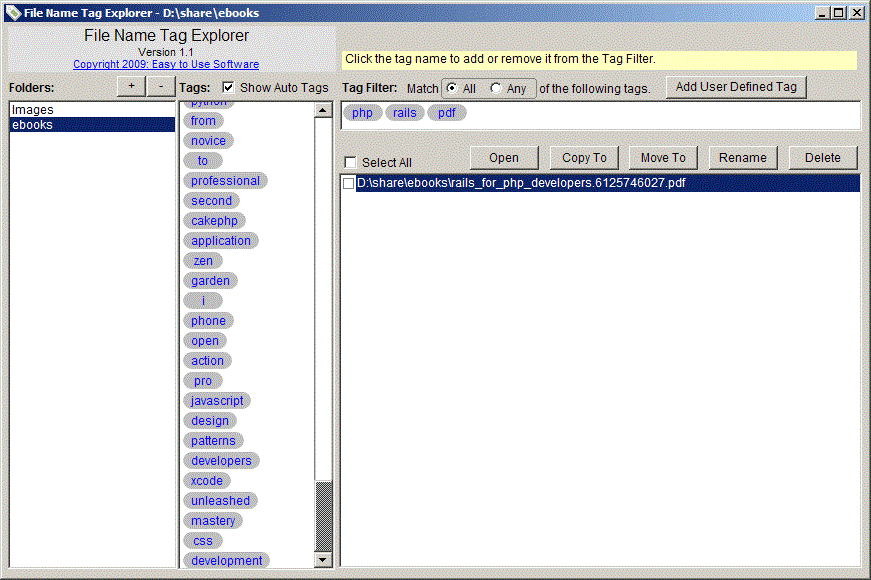Switch matching to Any
The width and height of the screenshot is (871, 580).
[x=495, y=87]
